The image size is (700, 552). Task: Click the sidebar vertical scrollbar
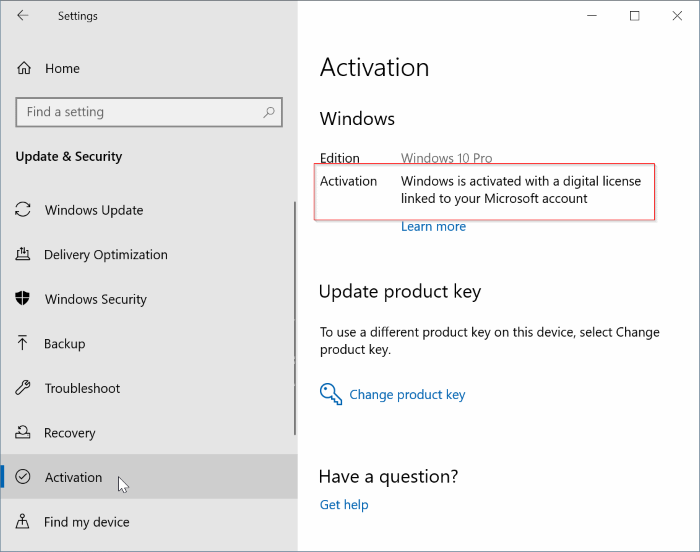[295, 318]
